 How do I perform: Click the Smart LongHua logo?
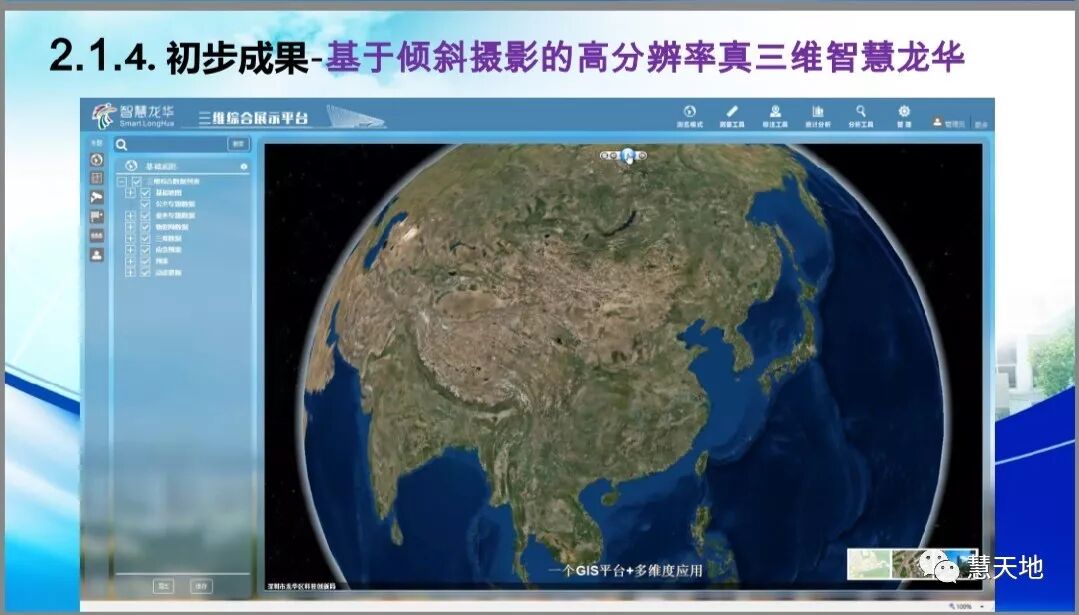pos(133,116)
